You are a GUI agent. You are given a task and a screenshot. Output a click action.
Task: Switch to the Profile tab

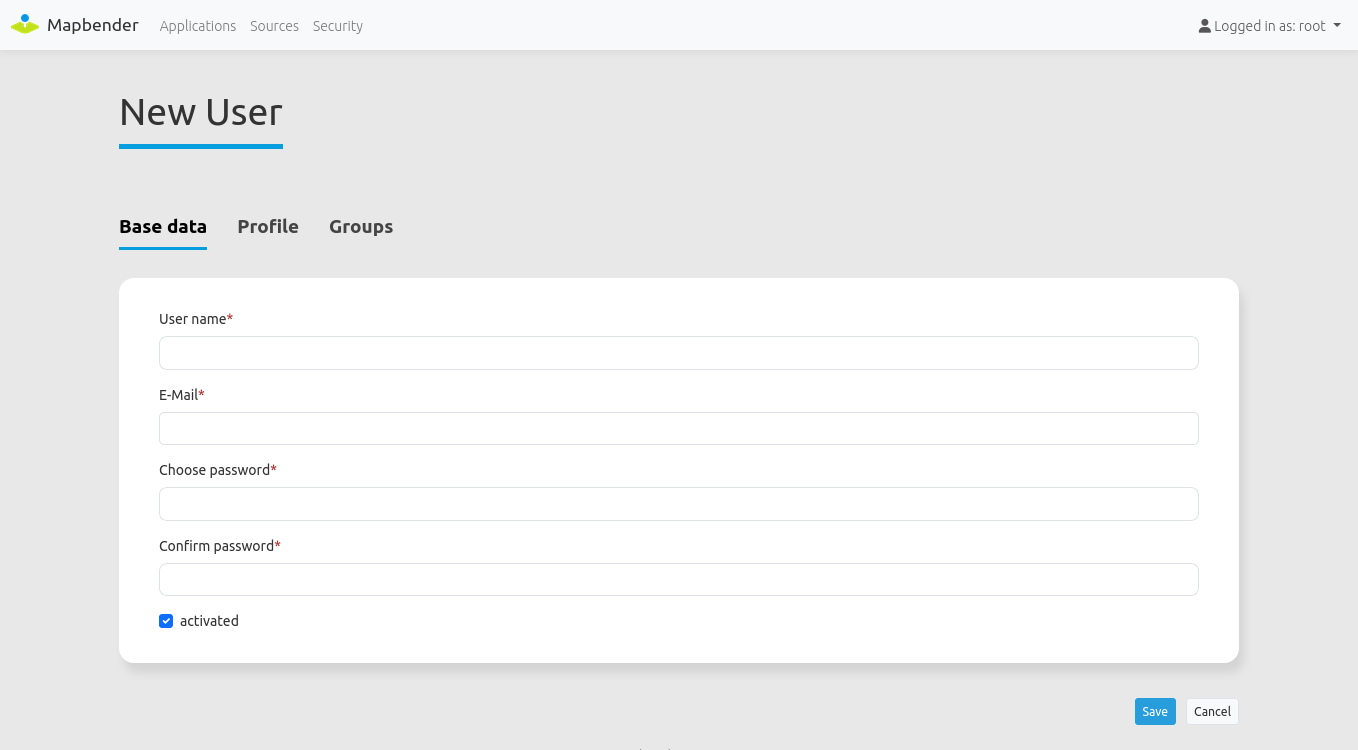pos(268,227)
